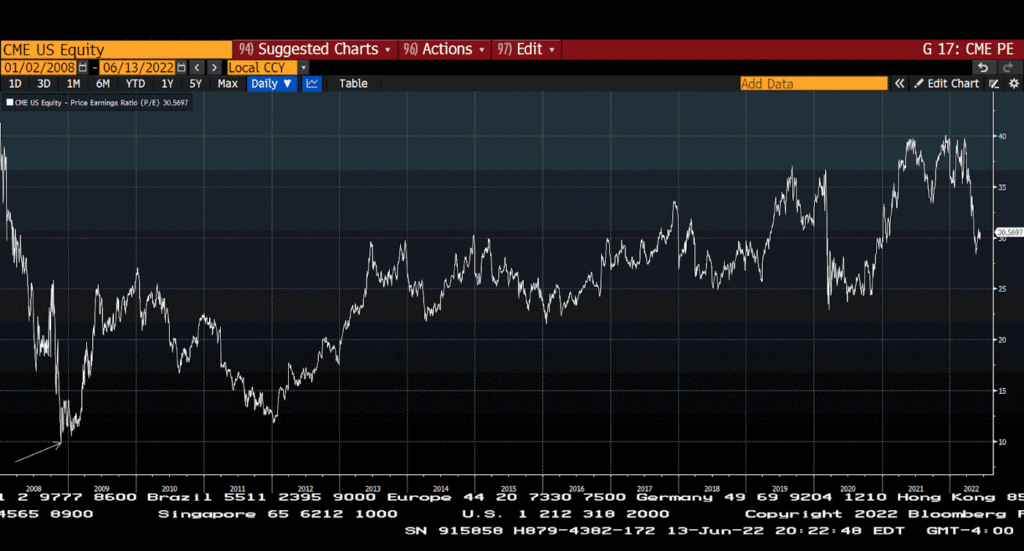
Task: Select the line chart type icon
Action: point(312,84)
